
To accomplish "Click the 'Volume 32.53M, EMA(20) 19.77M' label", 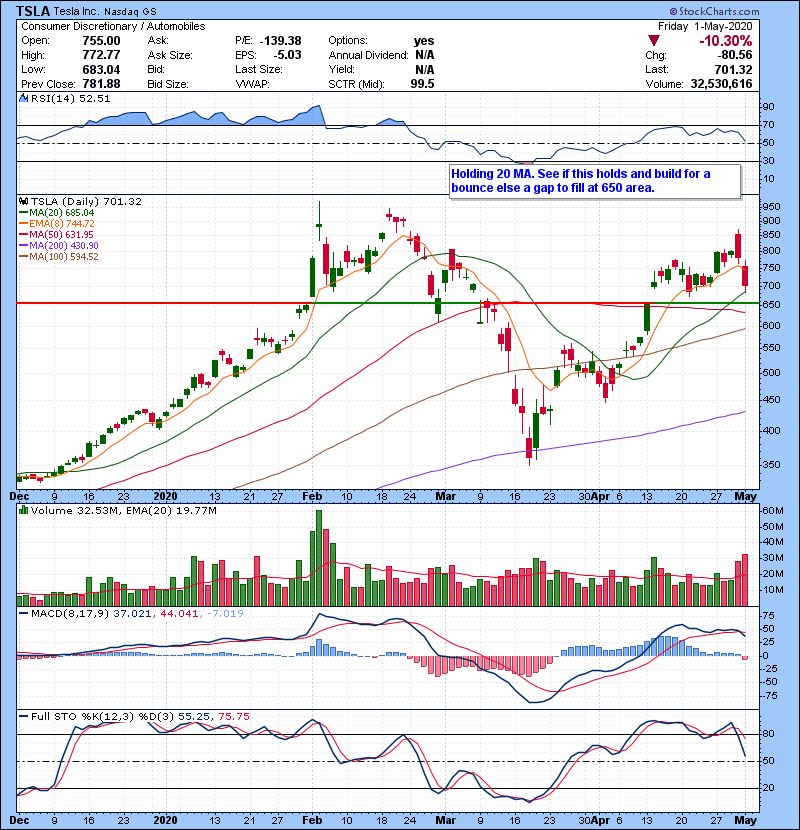I will point(124,511).
